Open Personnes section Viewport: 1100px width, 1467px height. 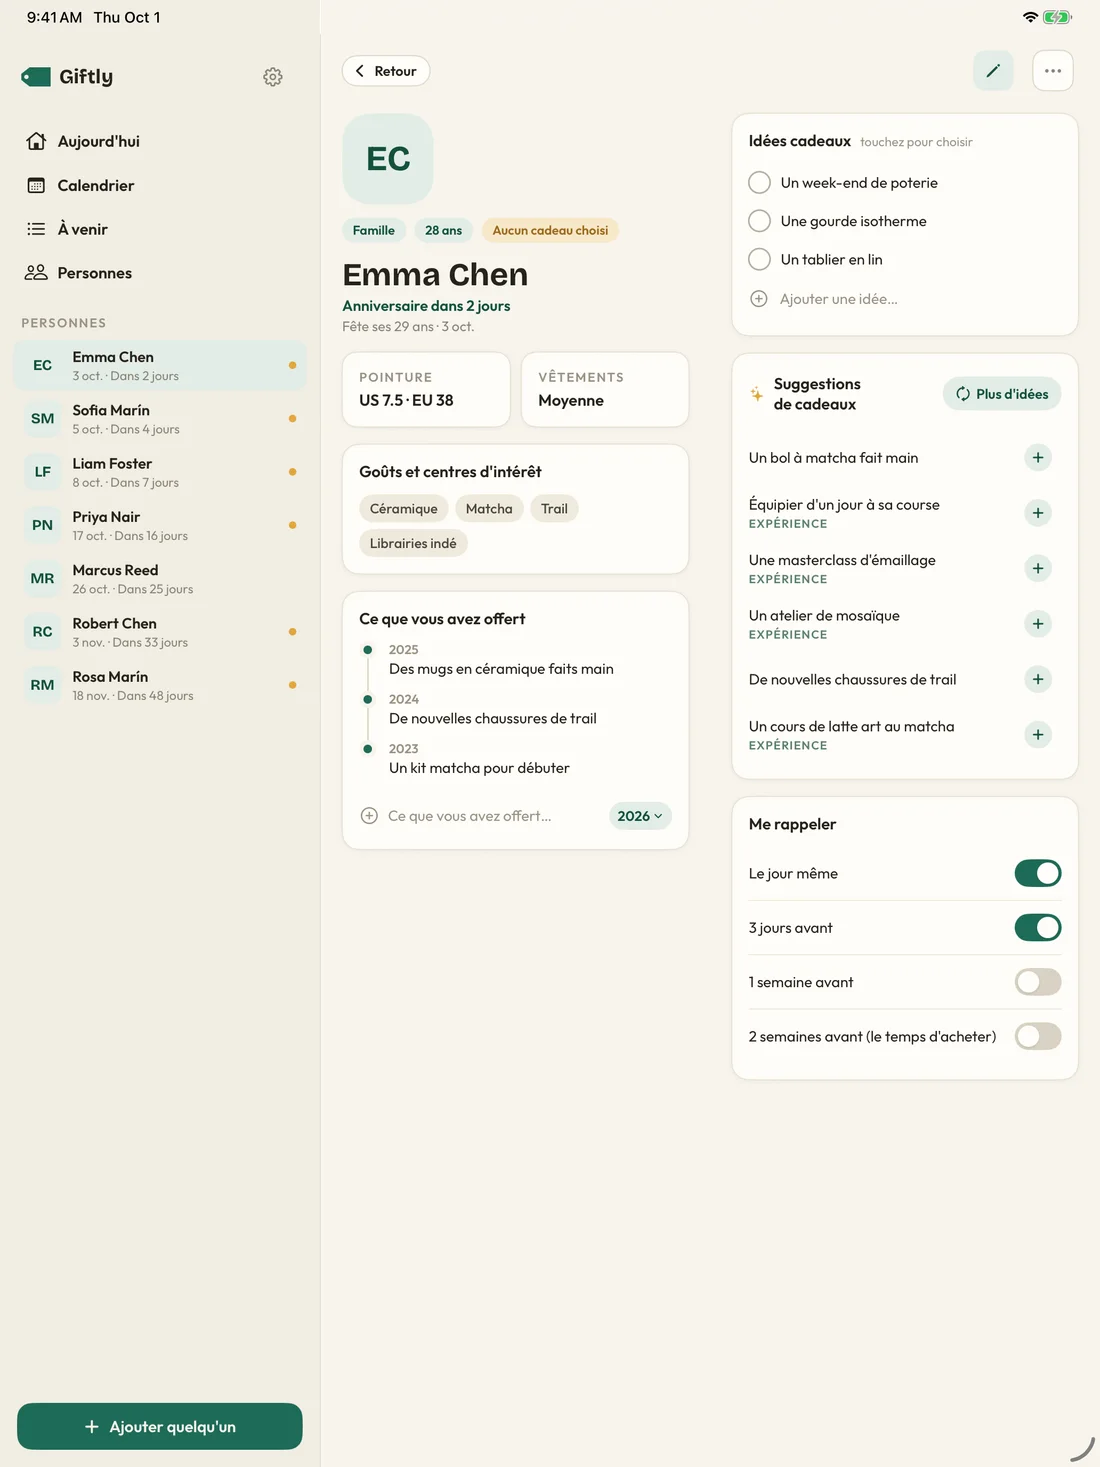[160, 273]
